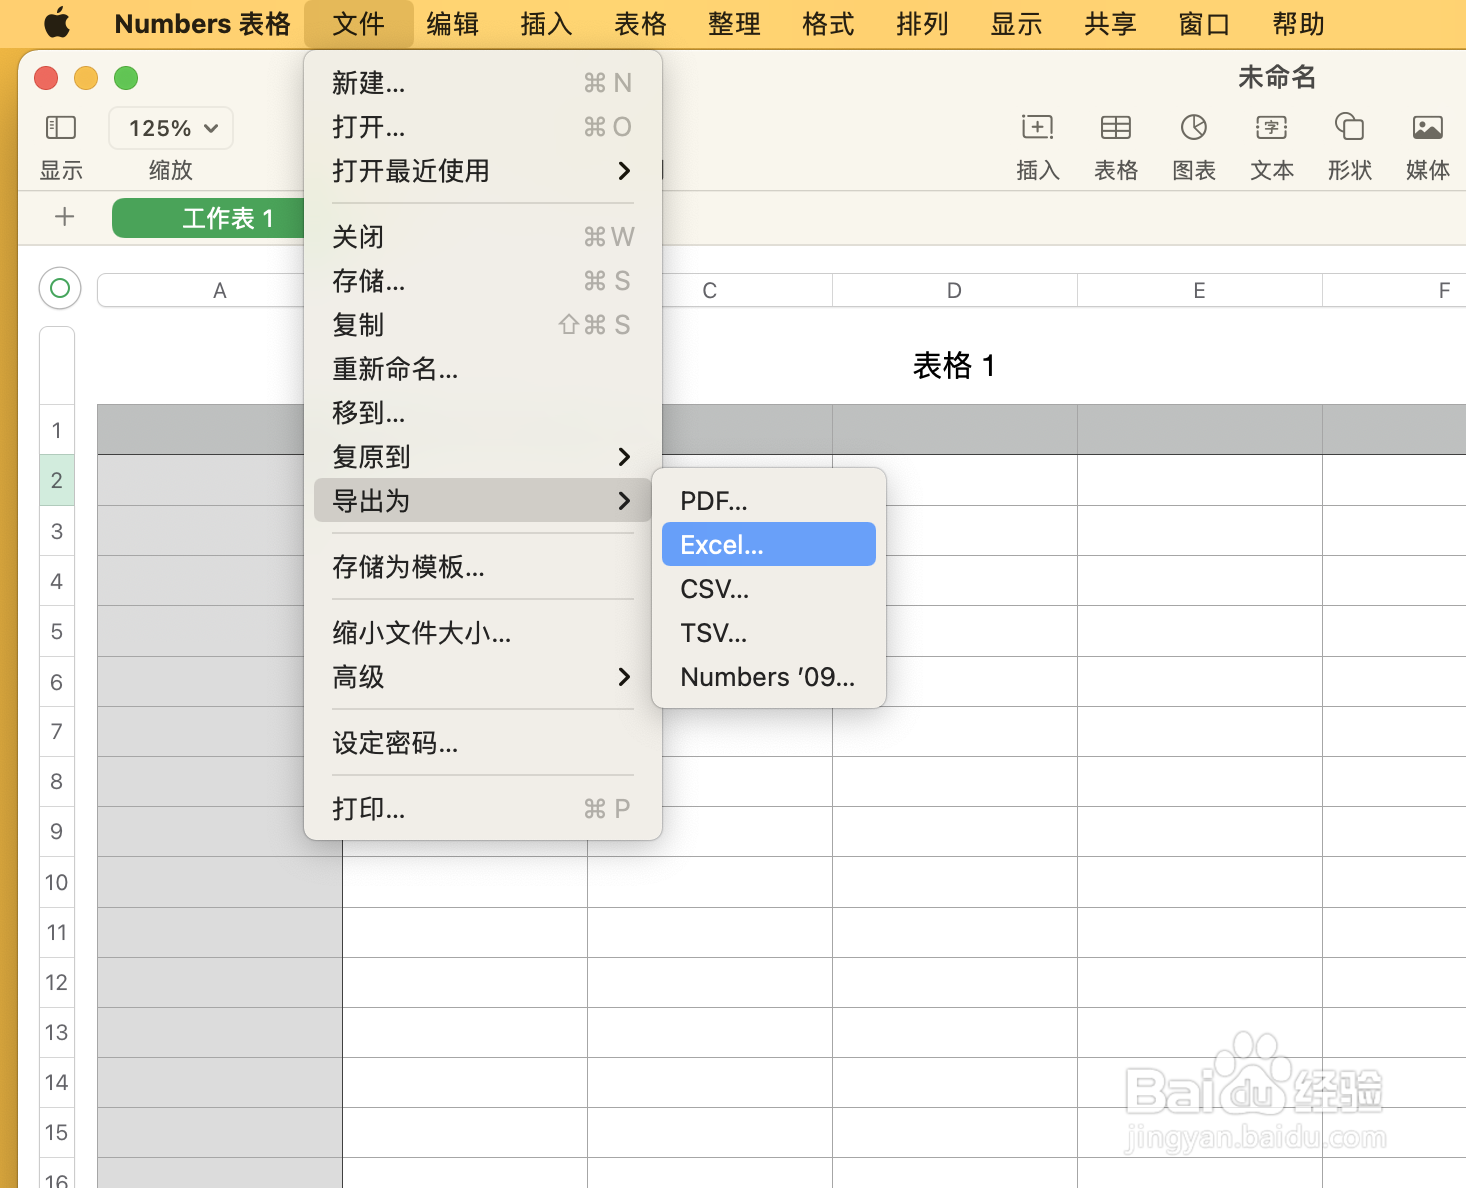The height and width of the screenshot is (1188, 1466).
Task: Open the Apple menu icon
Action: (x=57, y=23)
